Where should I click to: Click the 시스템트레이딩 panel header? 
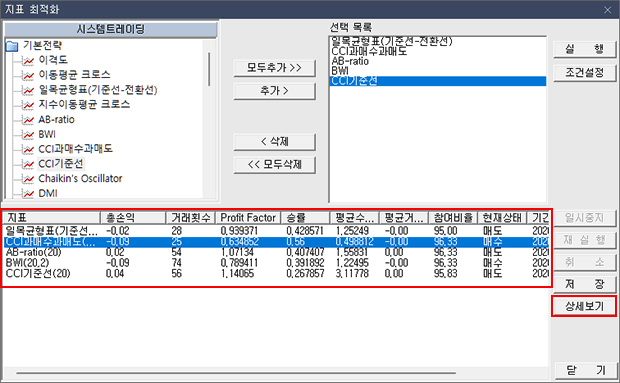[x=111, y=30]
